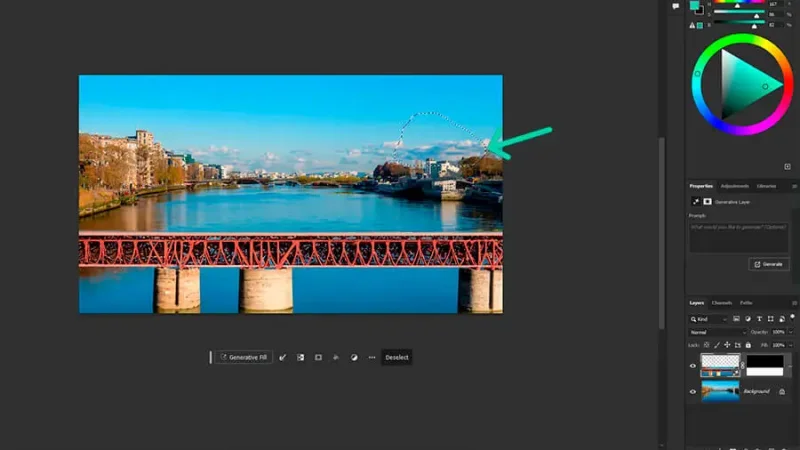Click the hue value field
The image size is (800, 450).
point(776,4)
